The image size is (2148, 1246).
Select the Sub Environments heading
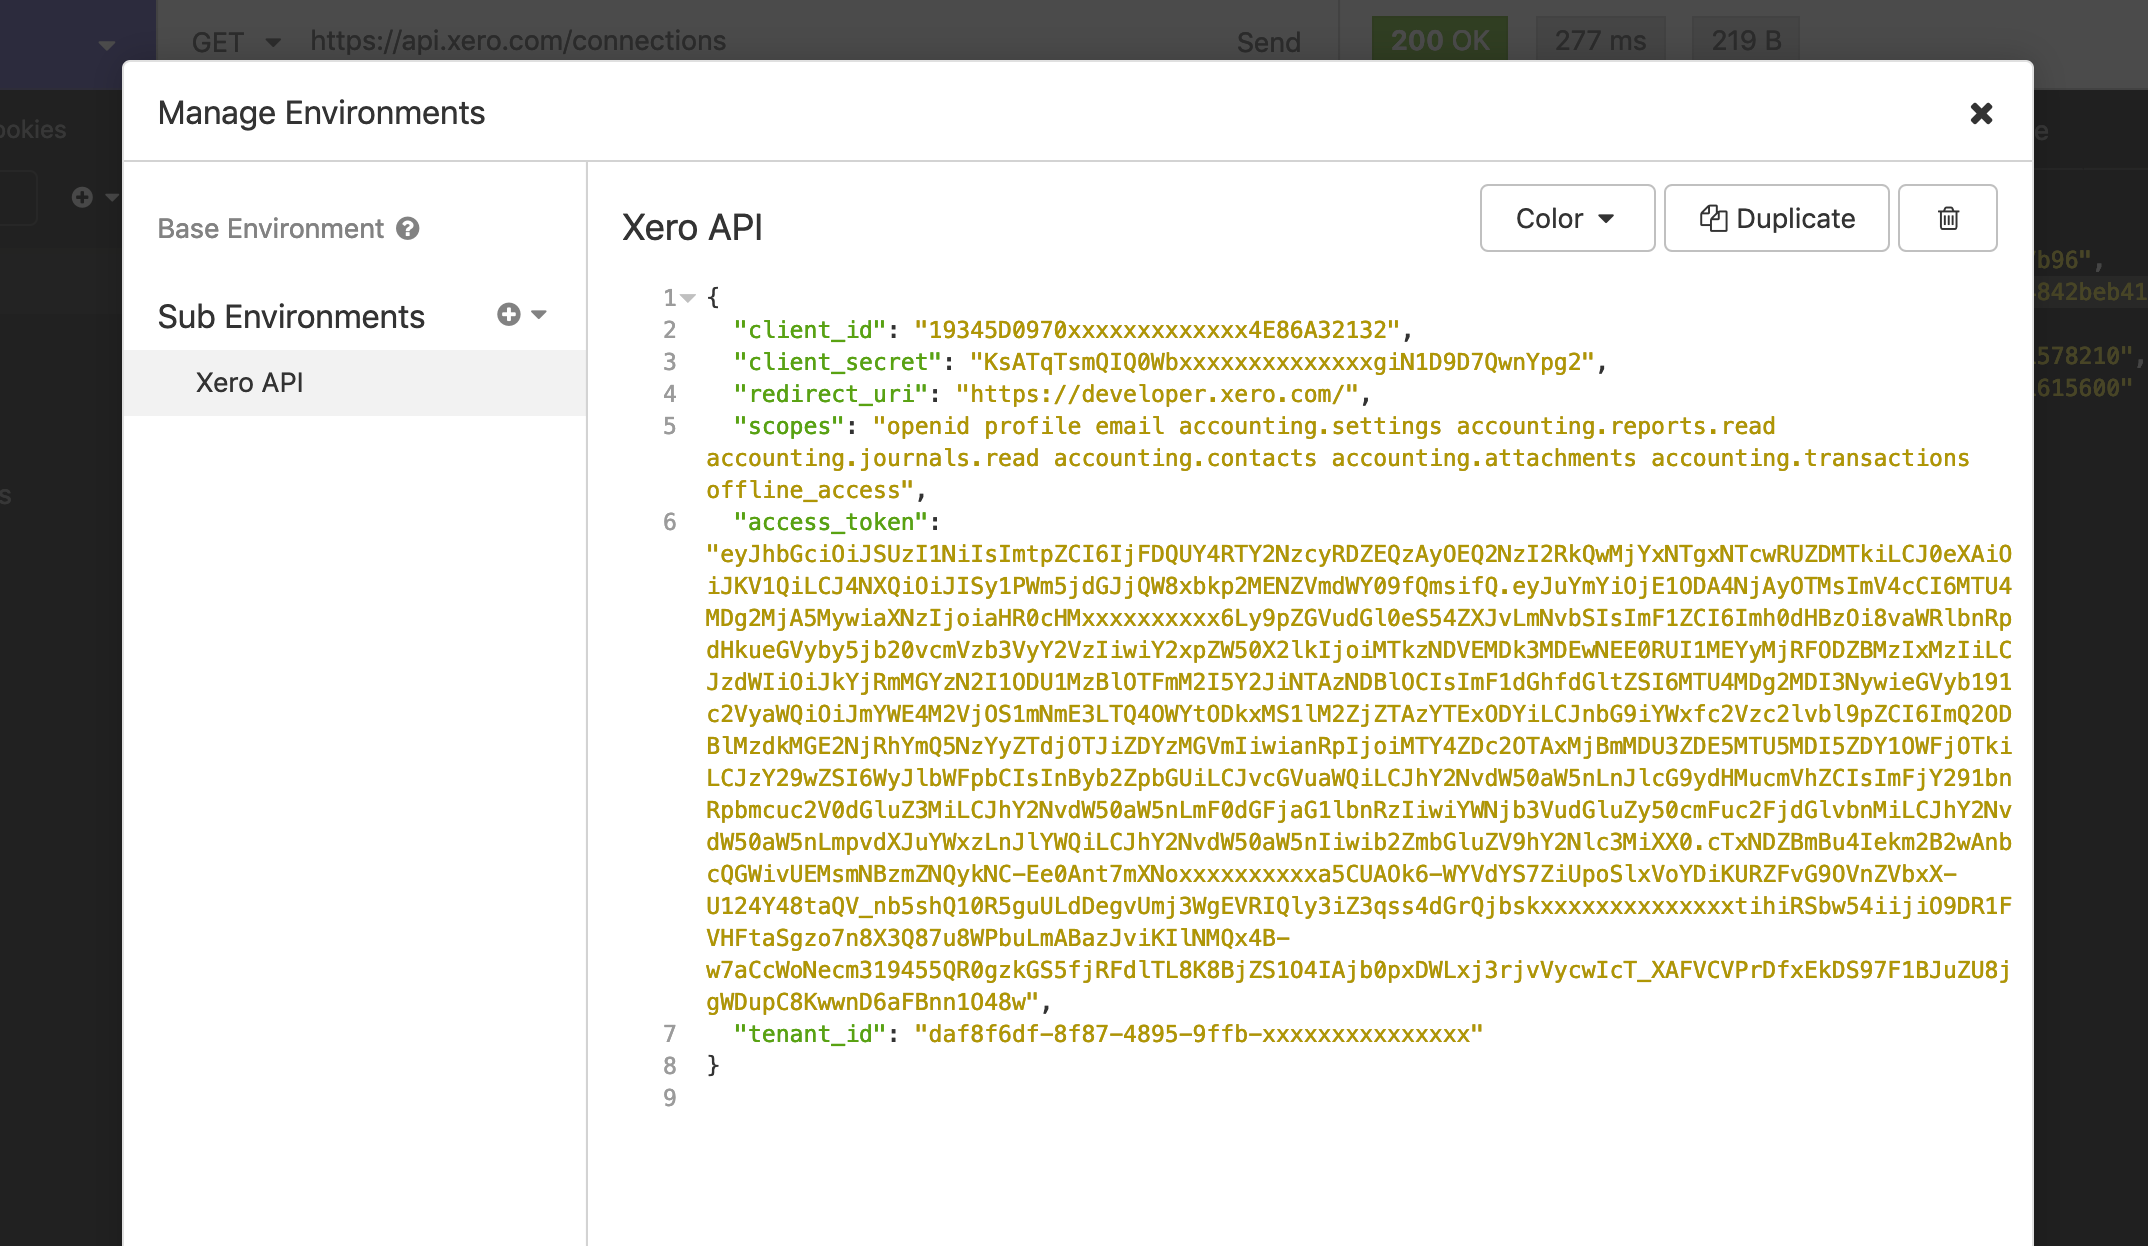click(291, 317)
